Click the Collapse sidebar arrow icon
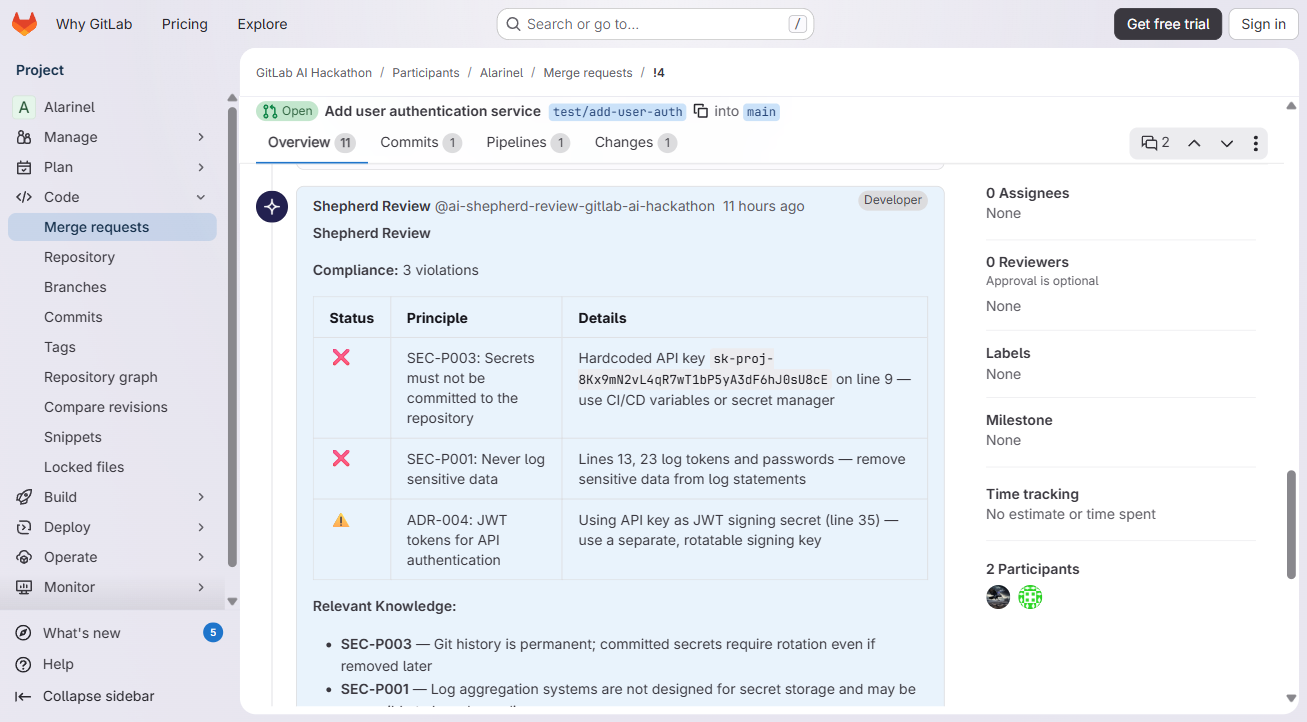 click(23, 696)
